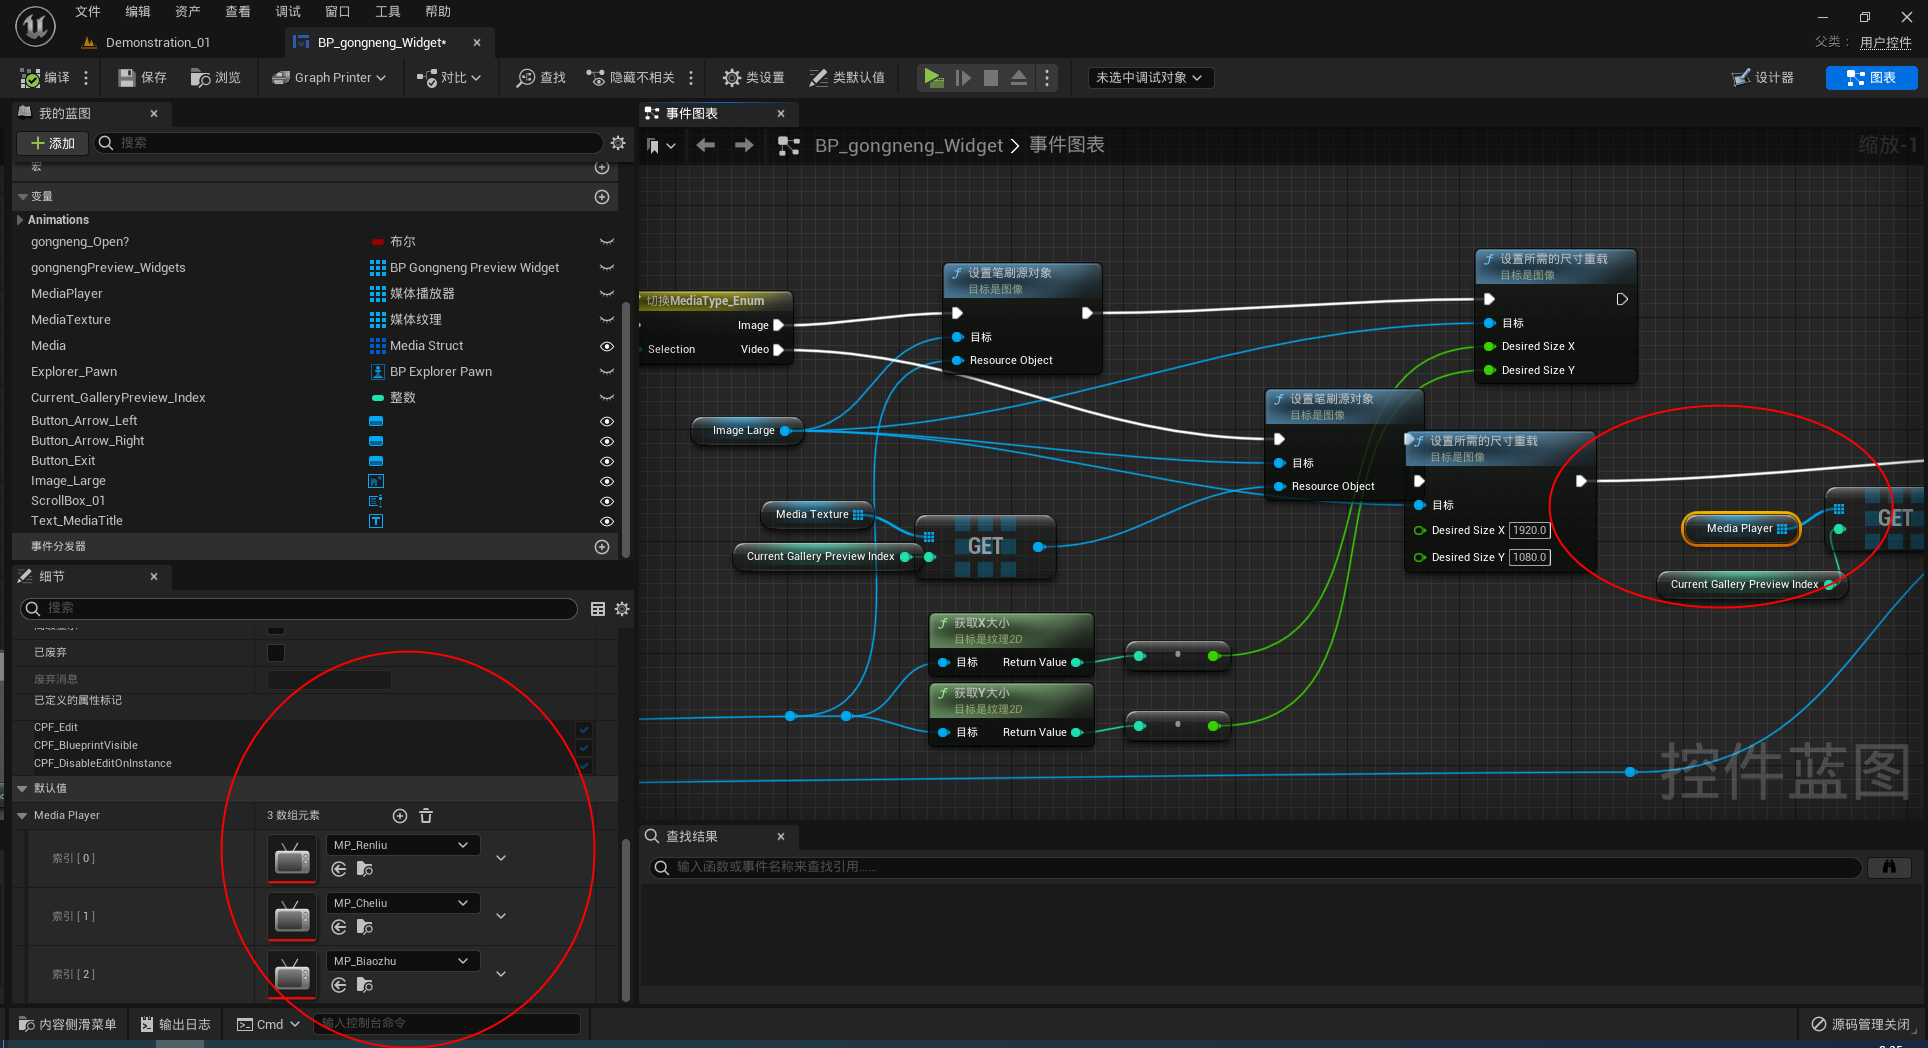Image resolution: width=1928 pixels, height=1048 pixels.
Task: Expand the Animations category
Action: 20,220
